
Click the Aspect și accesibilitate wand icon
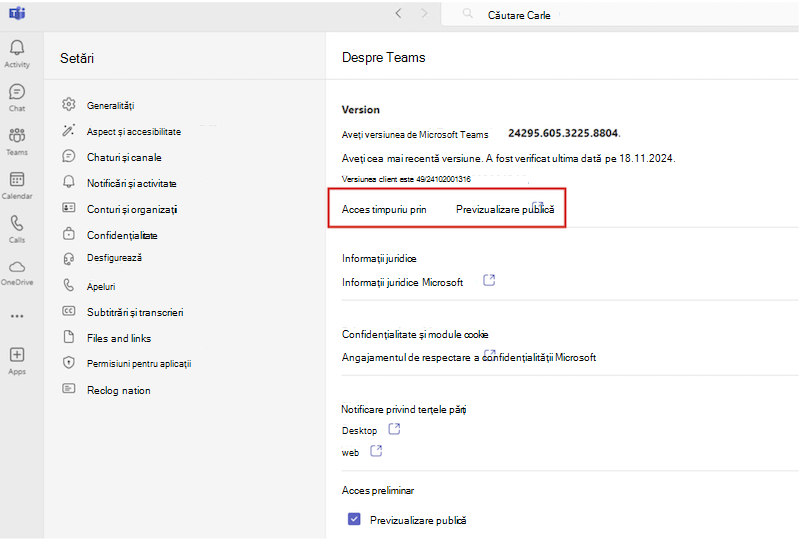pos(69,130)
